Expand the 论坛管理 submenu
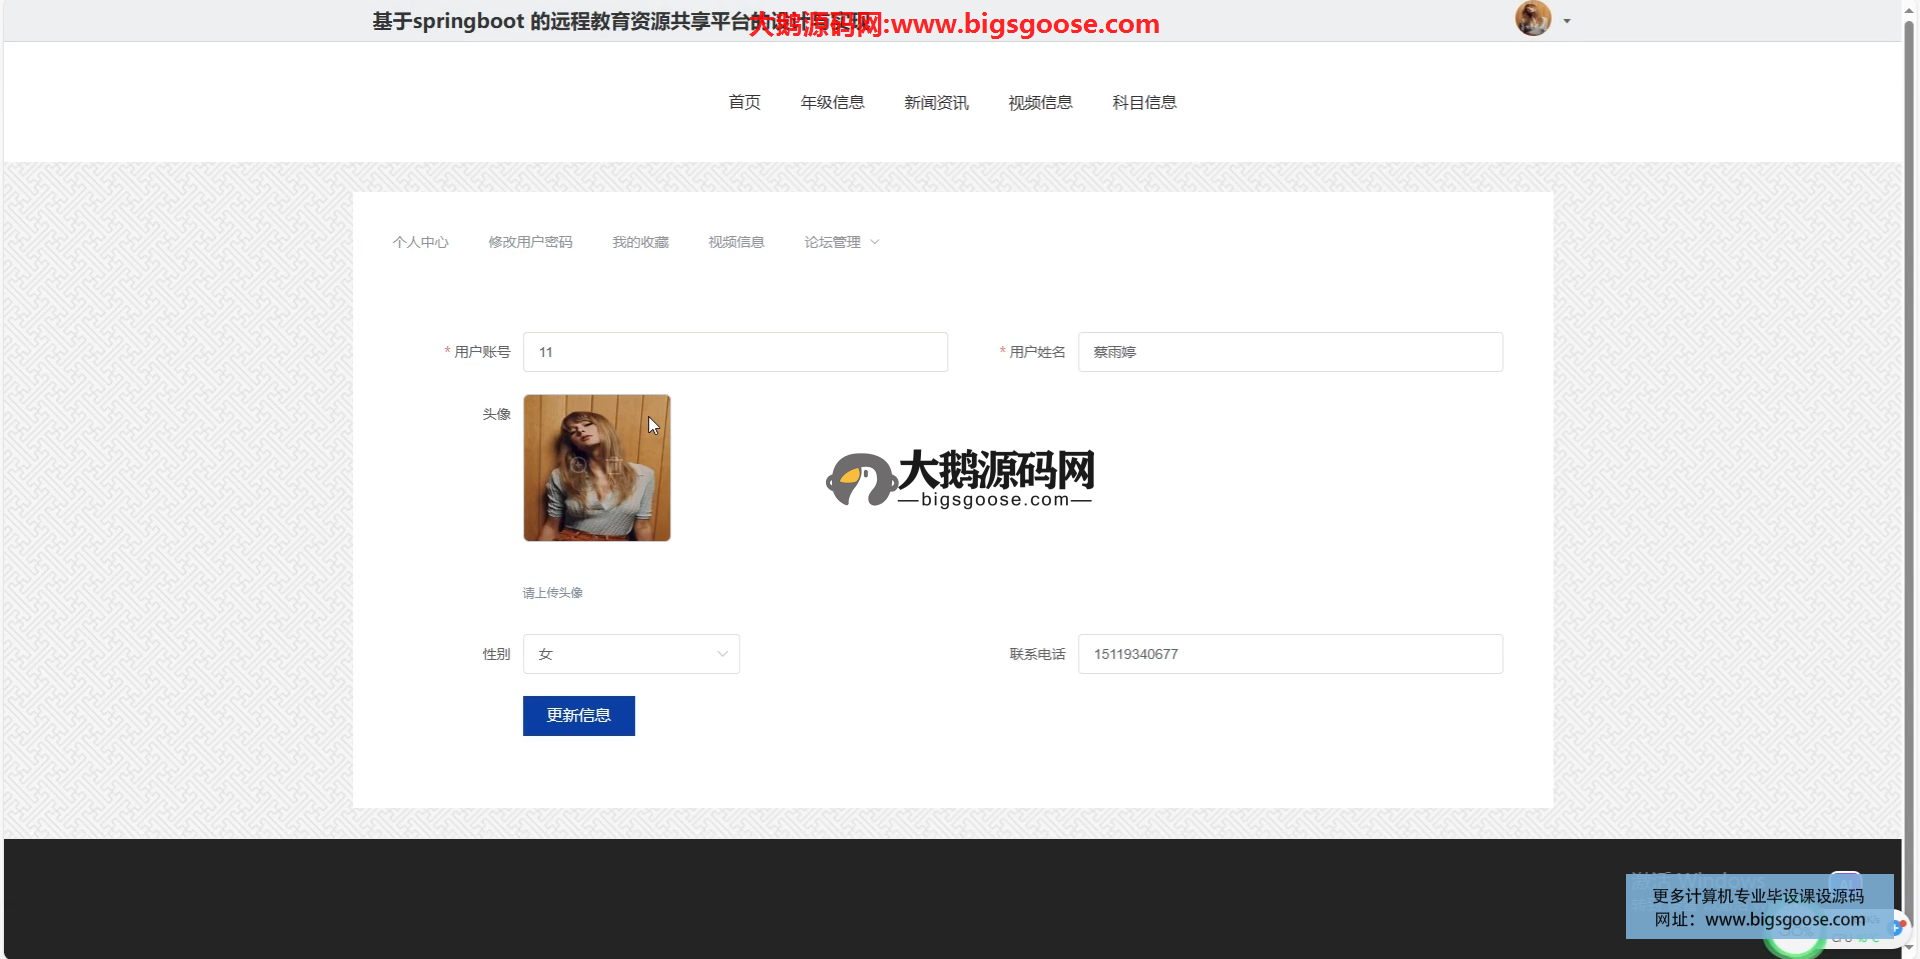The width and height of the screenshot is (1920, 959). pyautogui.click(x=841, y=242)
